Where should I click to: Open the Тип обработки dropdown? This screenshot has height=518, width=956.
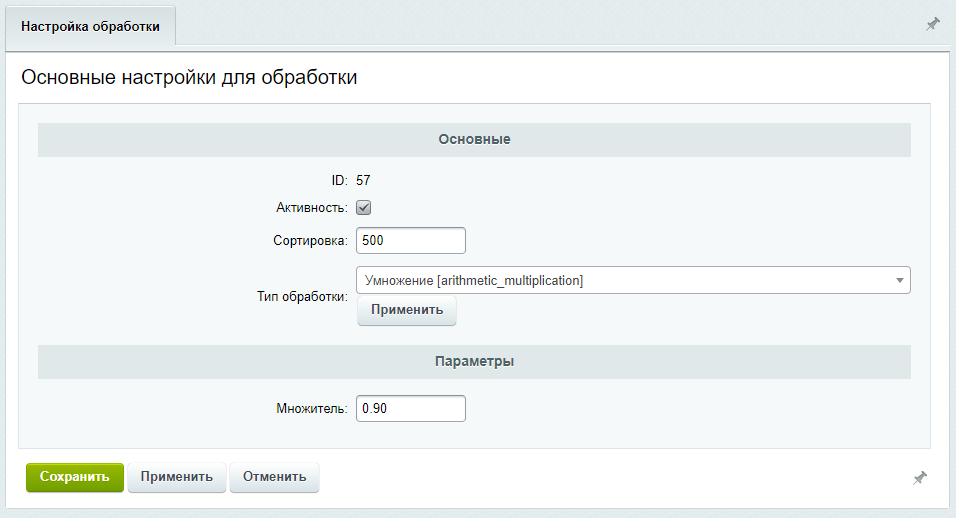(x=633, y=280)
